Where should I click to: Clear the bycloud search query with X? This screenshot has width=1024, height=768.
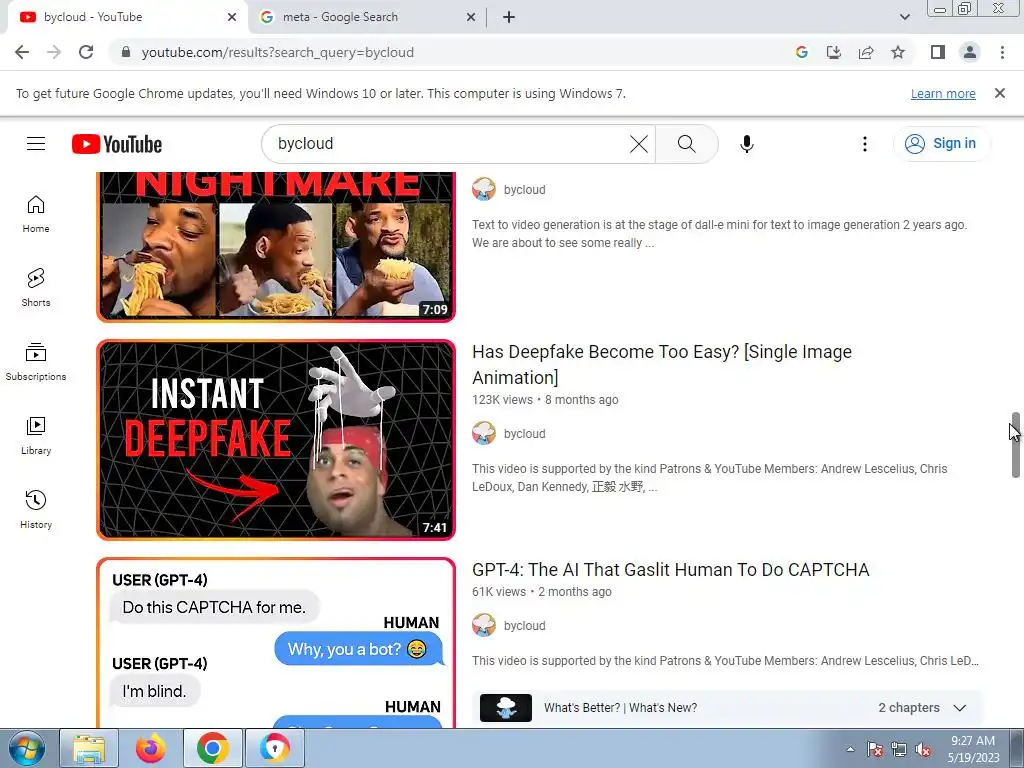[x=639, y=144]
